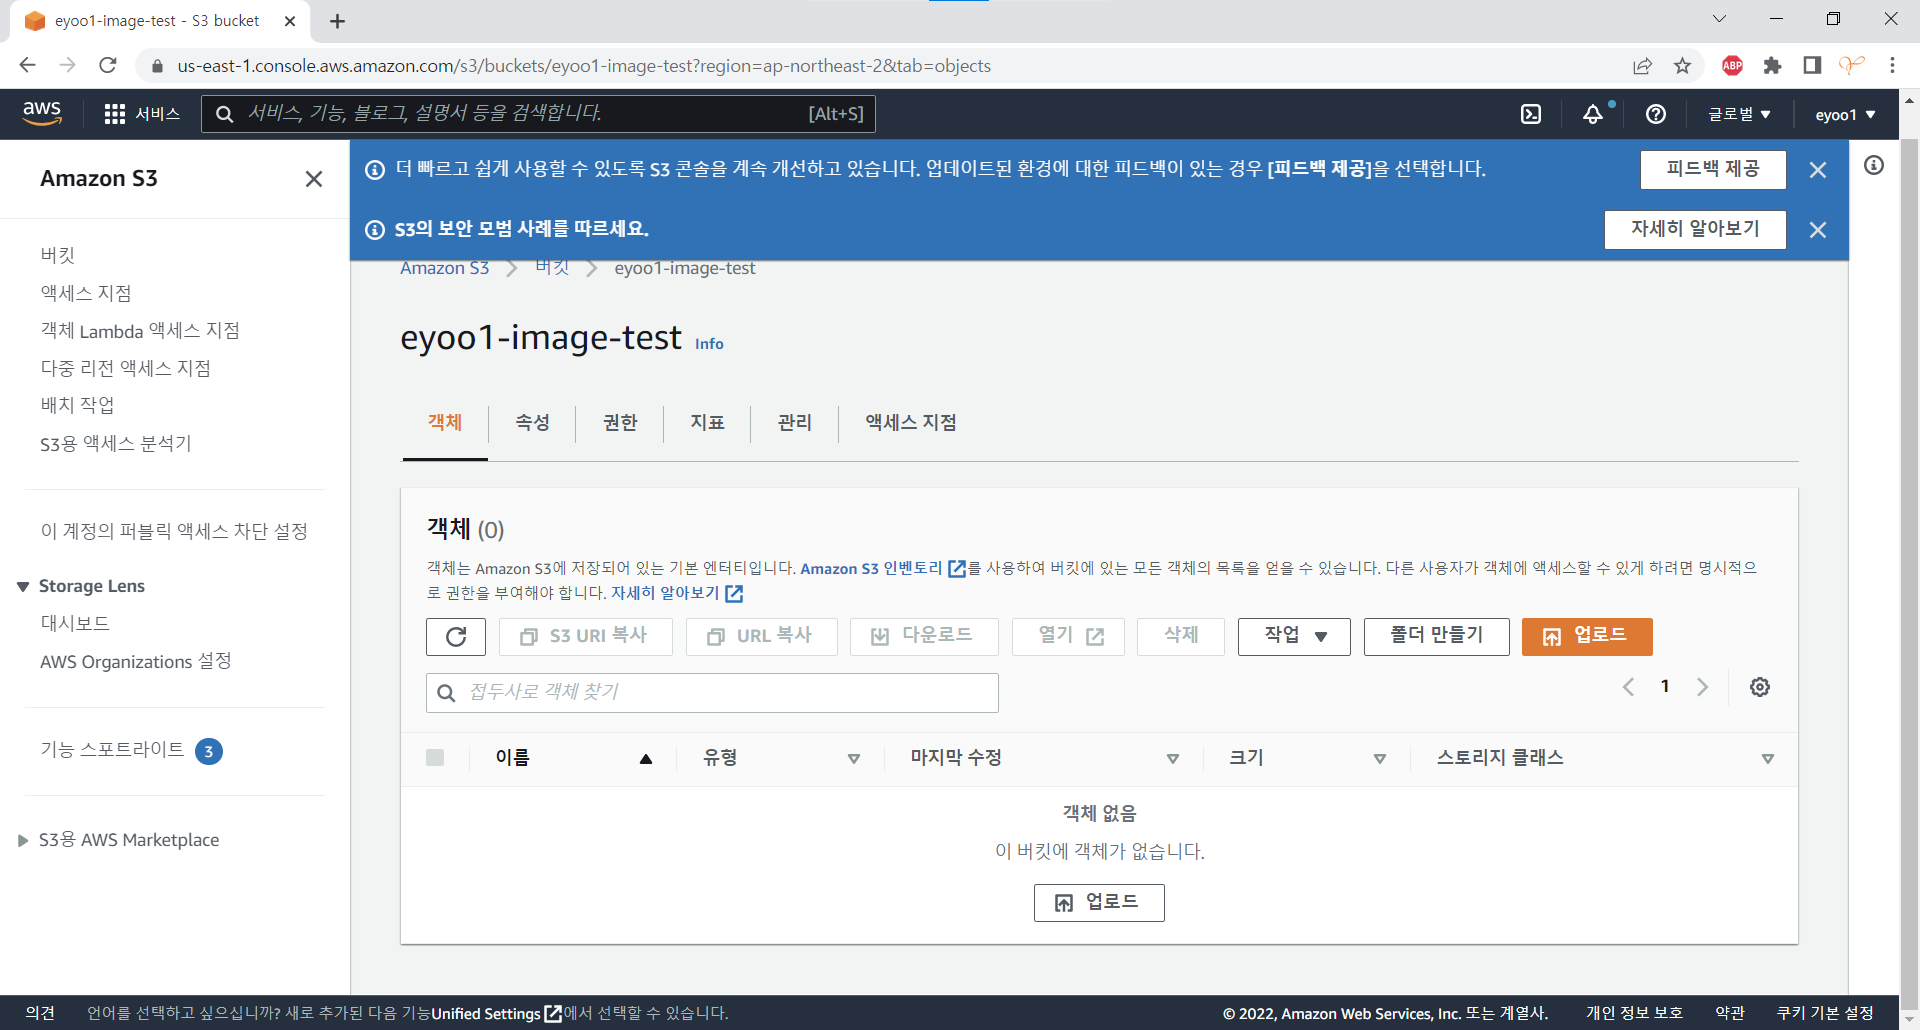
Task: Click the AWS logo home icon
Action: click(x=42, y=113)
